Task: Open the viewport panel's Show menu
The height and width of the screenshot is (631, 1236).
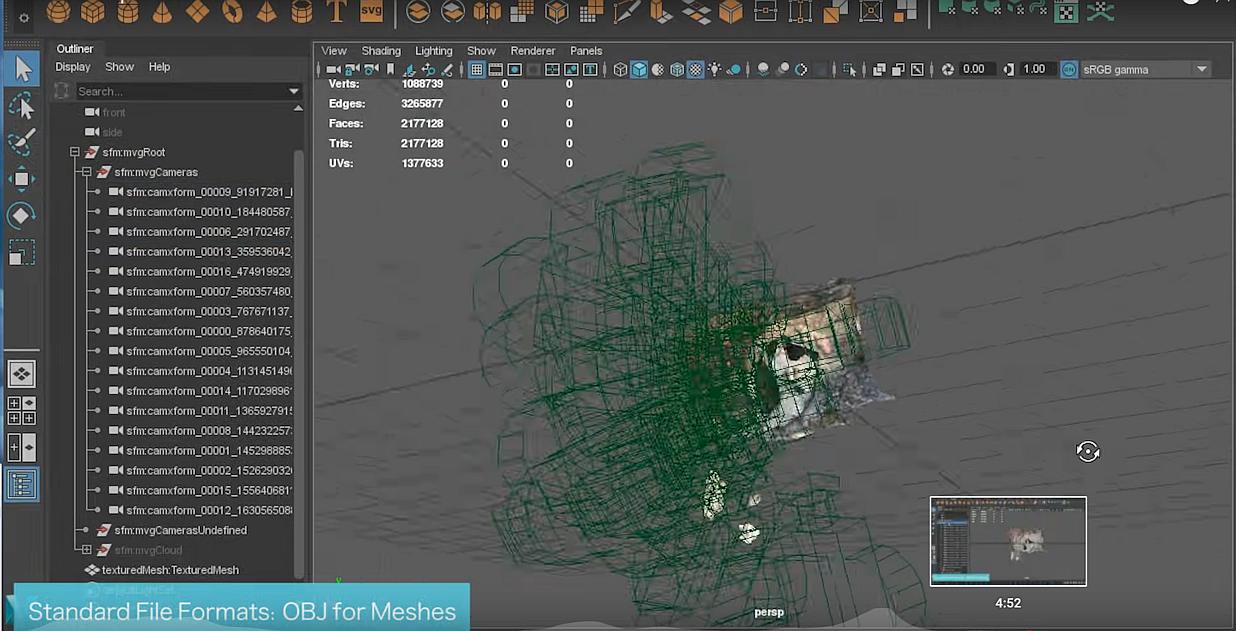Action: point(481,51)
